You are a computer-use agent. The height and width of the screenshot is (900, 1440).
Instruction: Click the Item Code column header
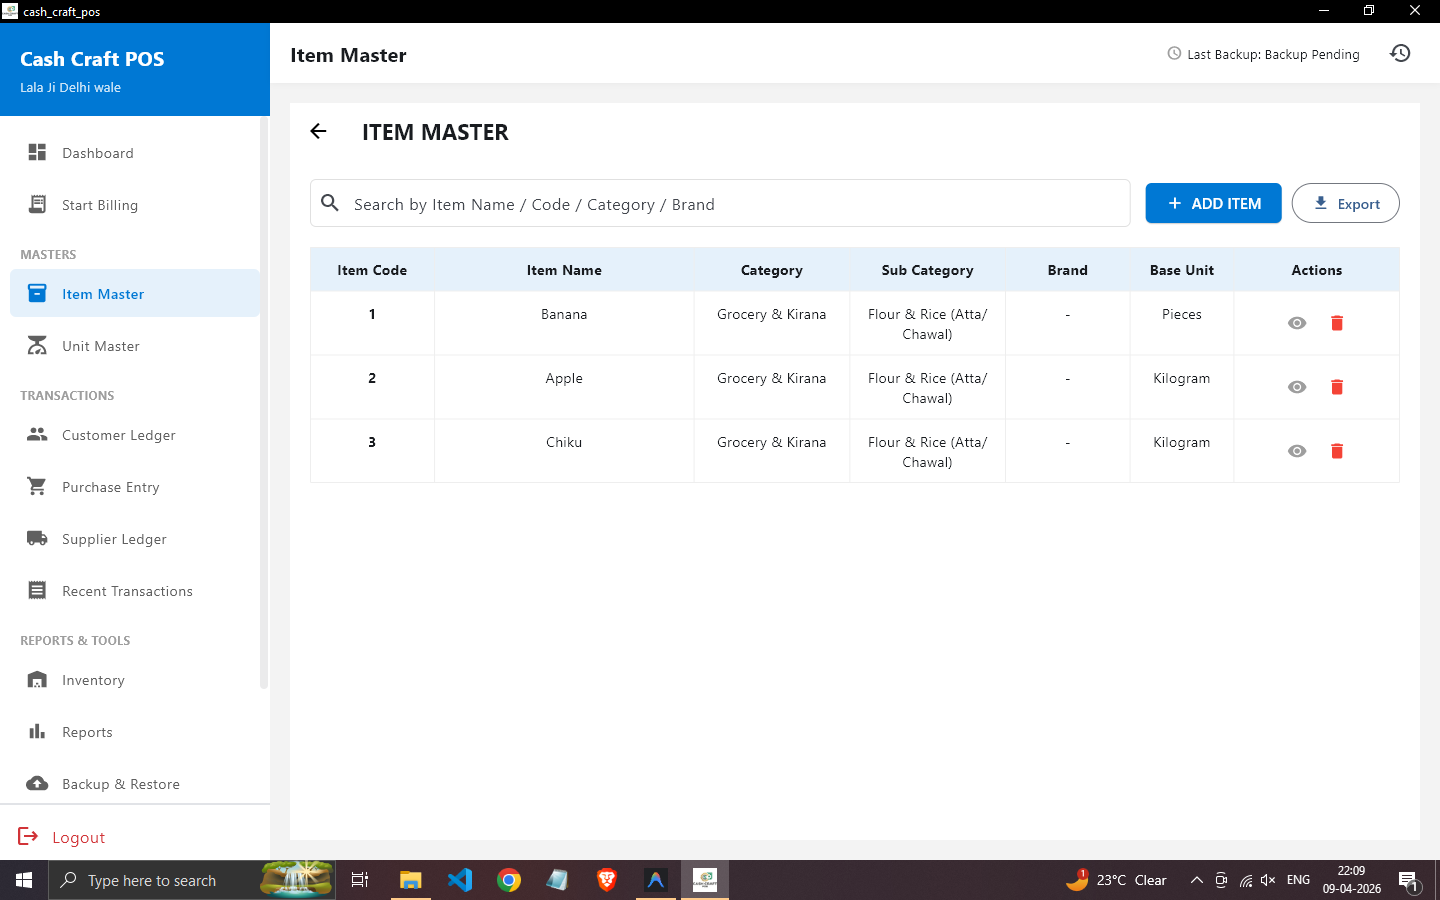[x=372, y=270]
